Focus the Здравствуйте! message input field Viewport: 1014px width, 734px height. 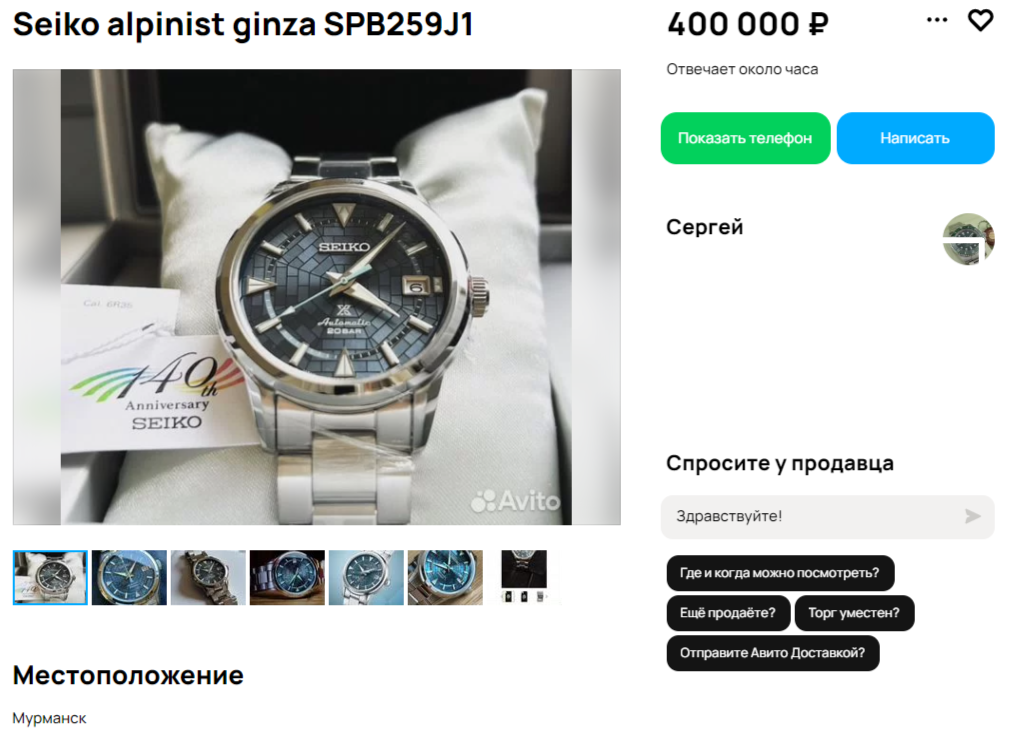click(827, 517)
